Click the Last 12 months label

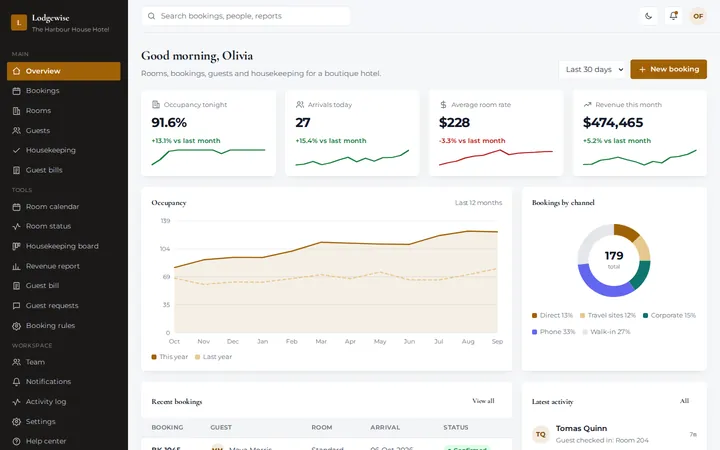(x=478, y=203)
